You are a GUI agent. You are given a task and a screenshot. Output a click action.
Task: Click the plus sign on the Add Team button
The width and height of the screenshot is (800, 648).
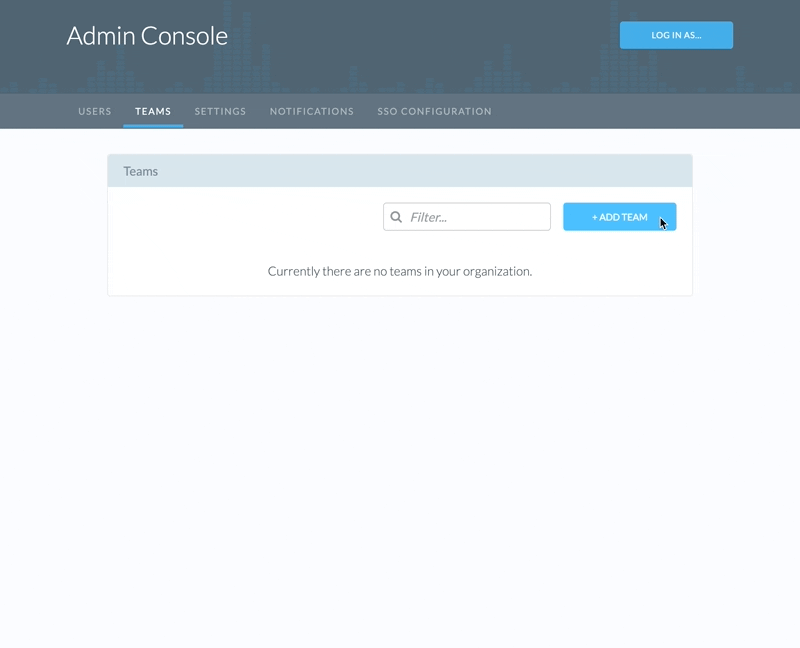[594, 217]
